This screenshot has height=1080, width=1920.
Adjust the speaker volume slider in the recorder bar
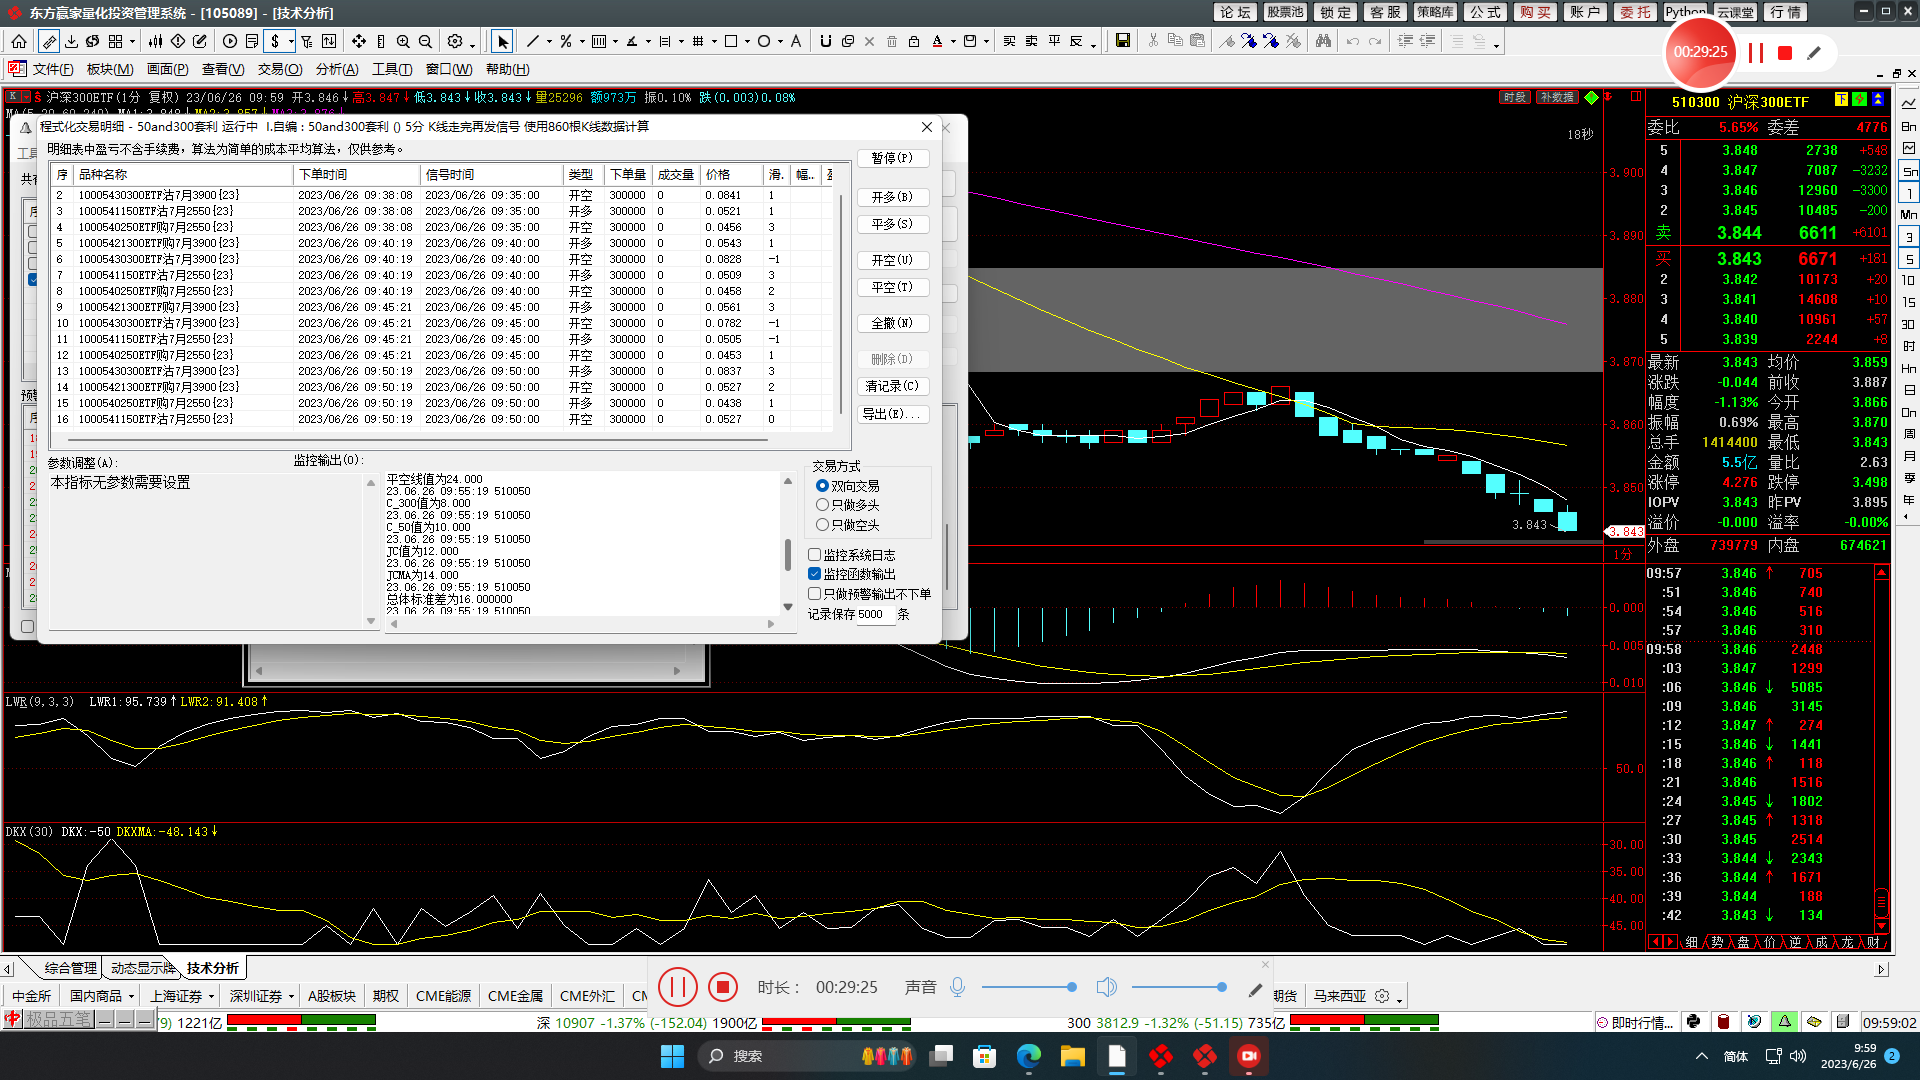pos(1180,987)
